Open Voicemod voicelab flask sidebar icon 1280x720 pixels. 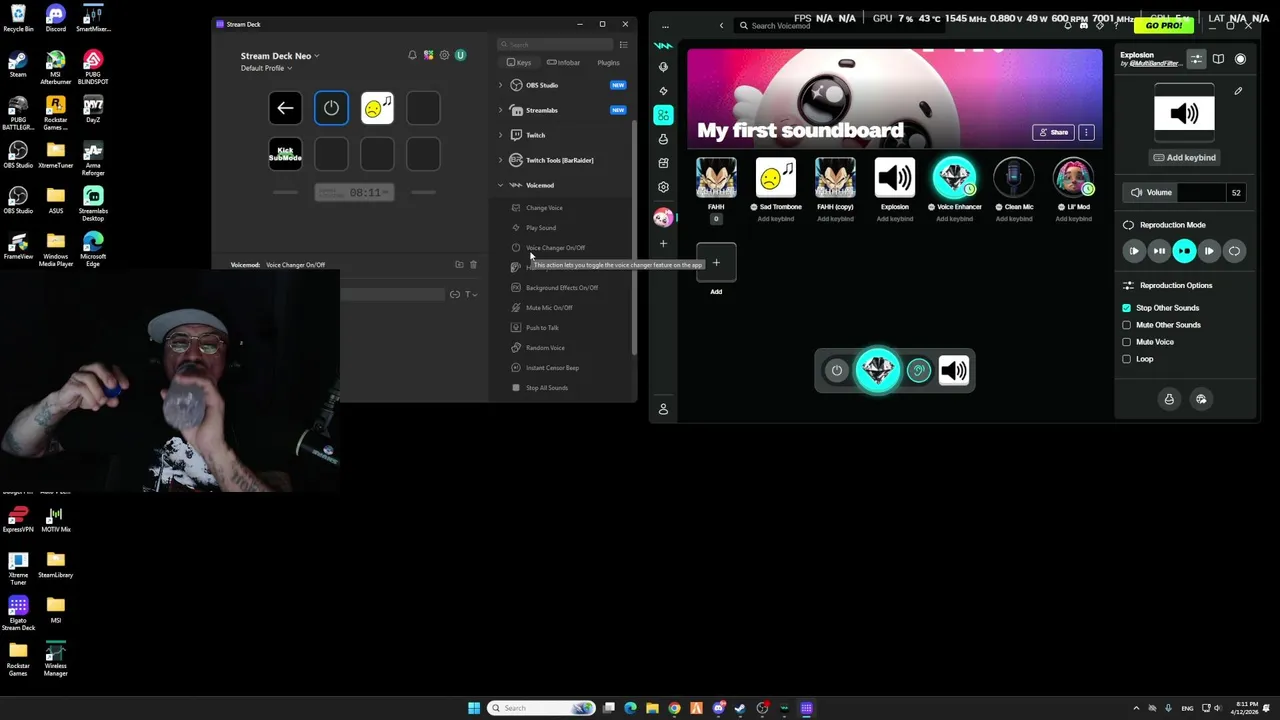tap(663, 139)
